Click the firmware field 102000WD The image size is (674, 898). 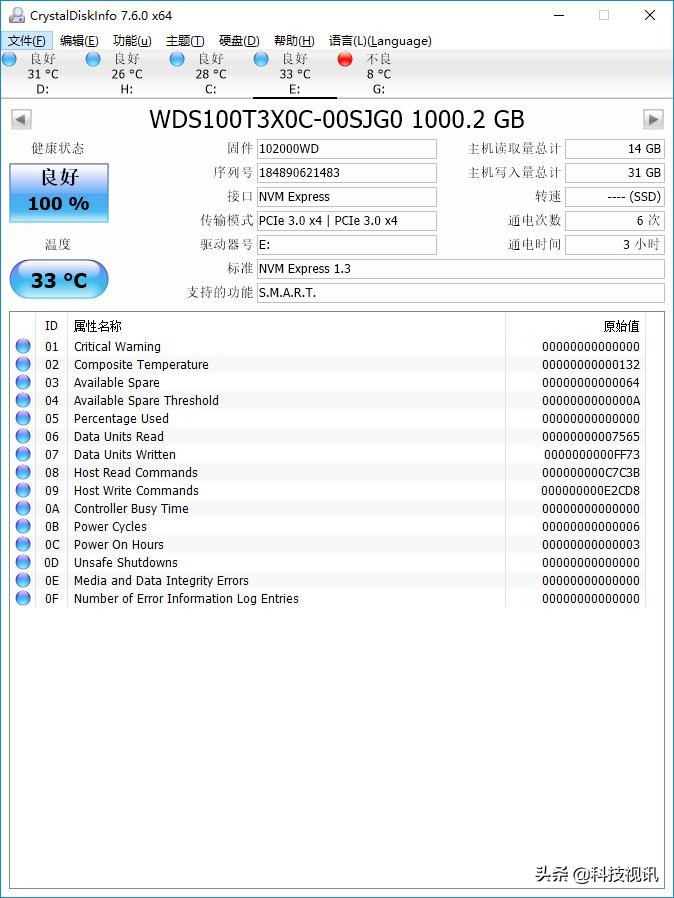coord(346,149)
